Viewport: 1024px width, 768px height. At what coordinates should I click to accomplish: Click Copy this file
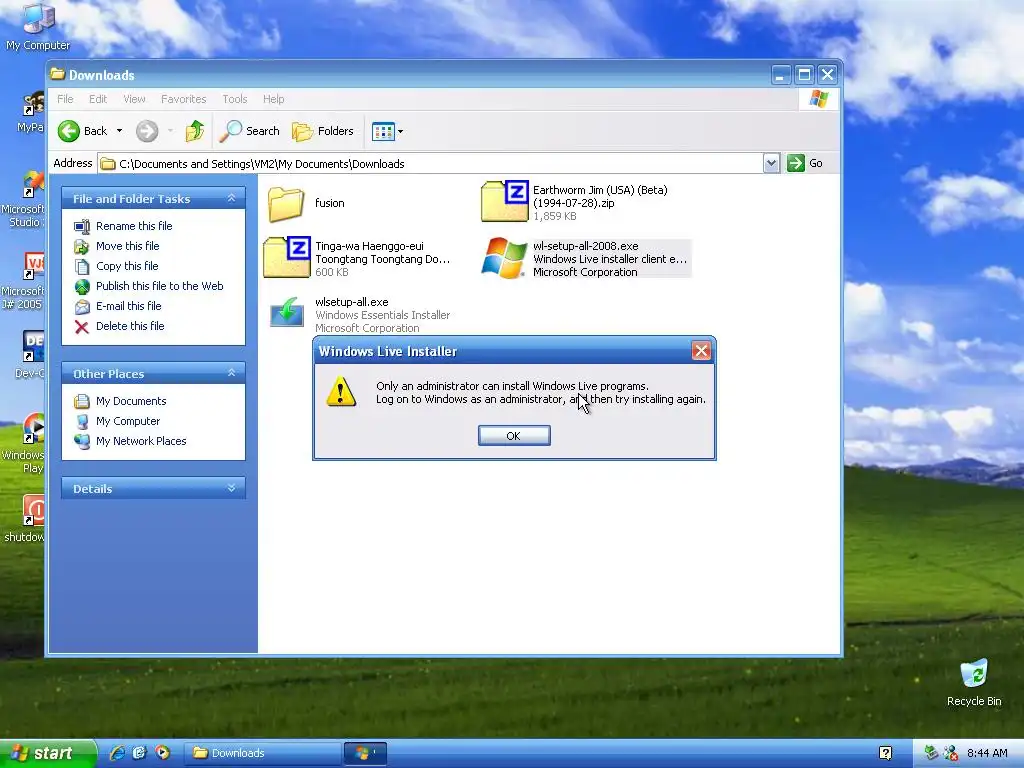point(127,266)
